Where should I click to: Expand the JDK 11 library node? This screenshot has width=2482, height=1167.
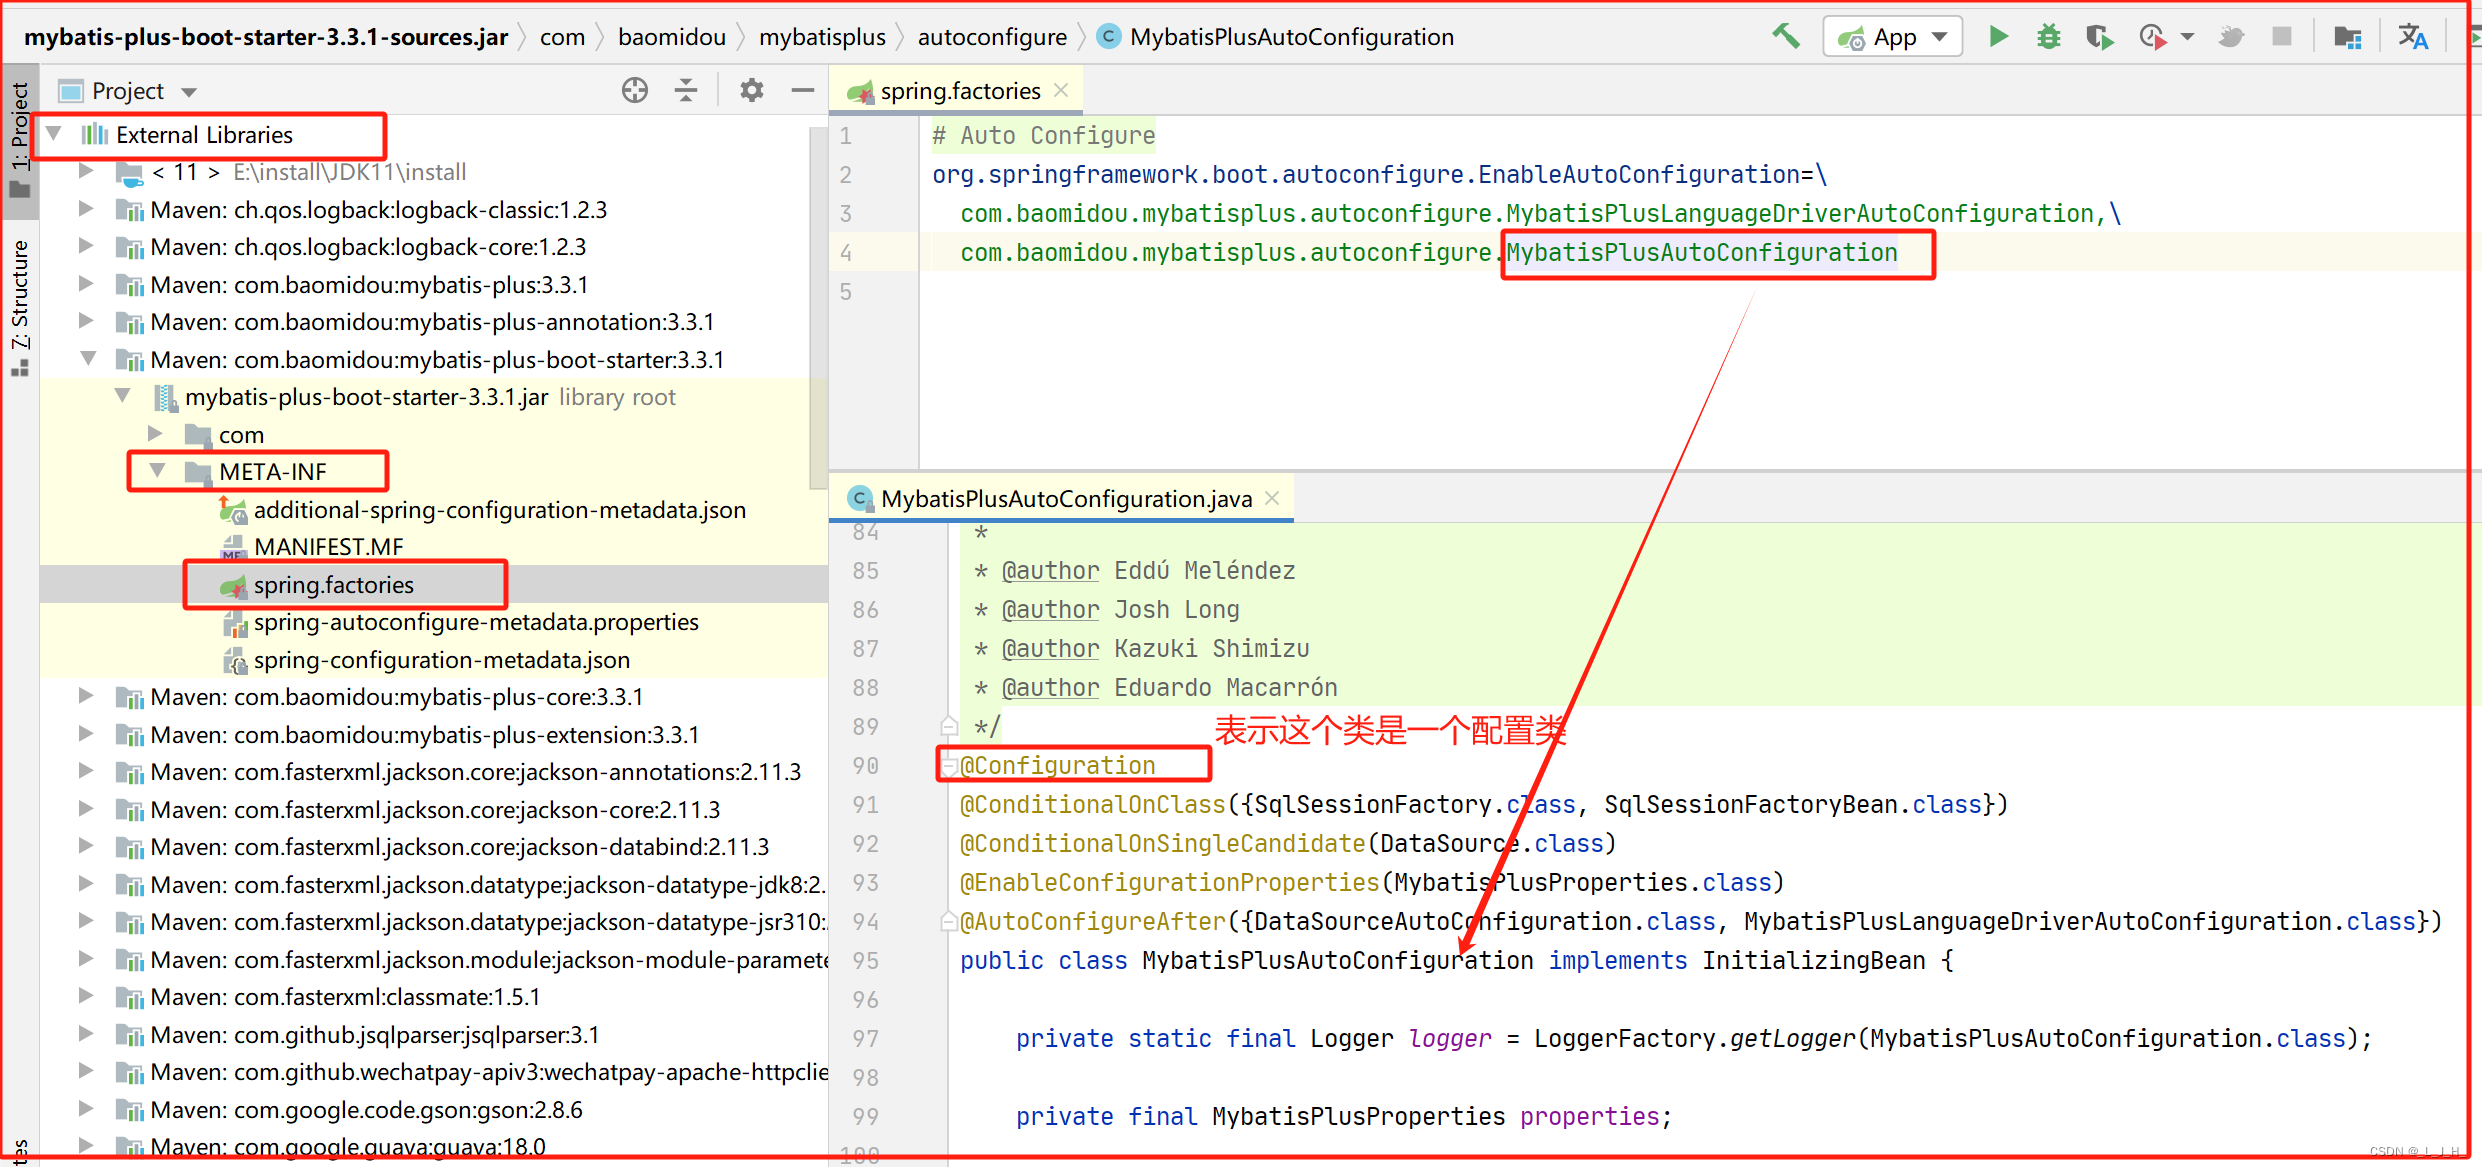[86, 172]
